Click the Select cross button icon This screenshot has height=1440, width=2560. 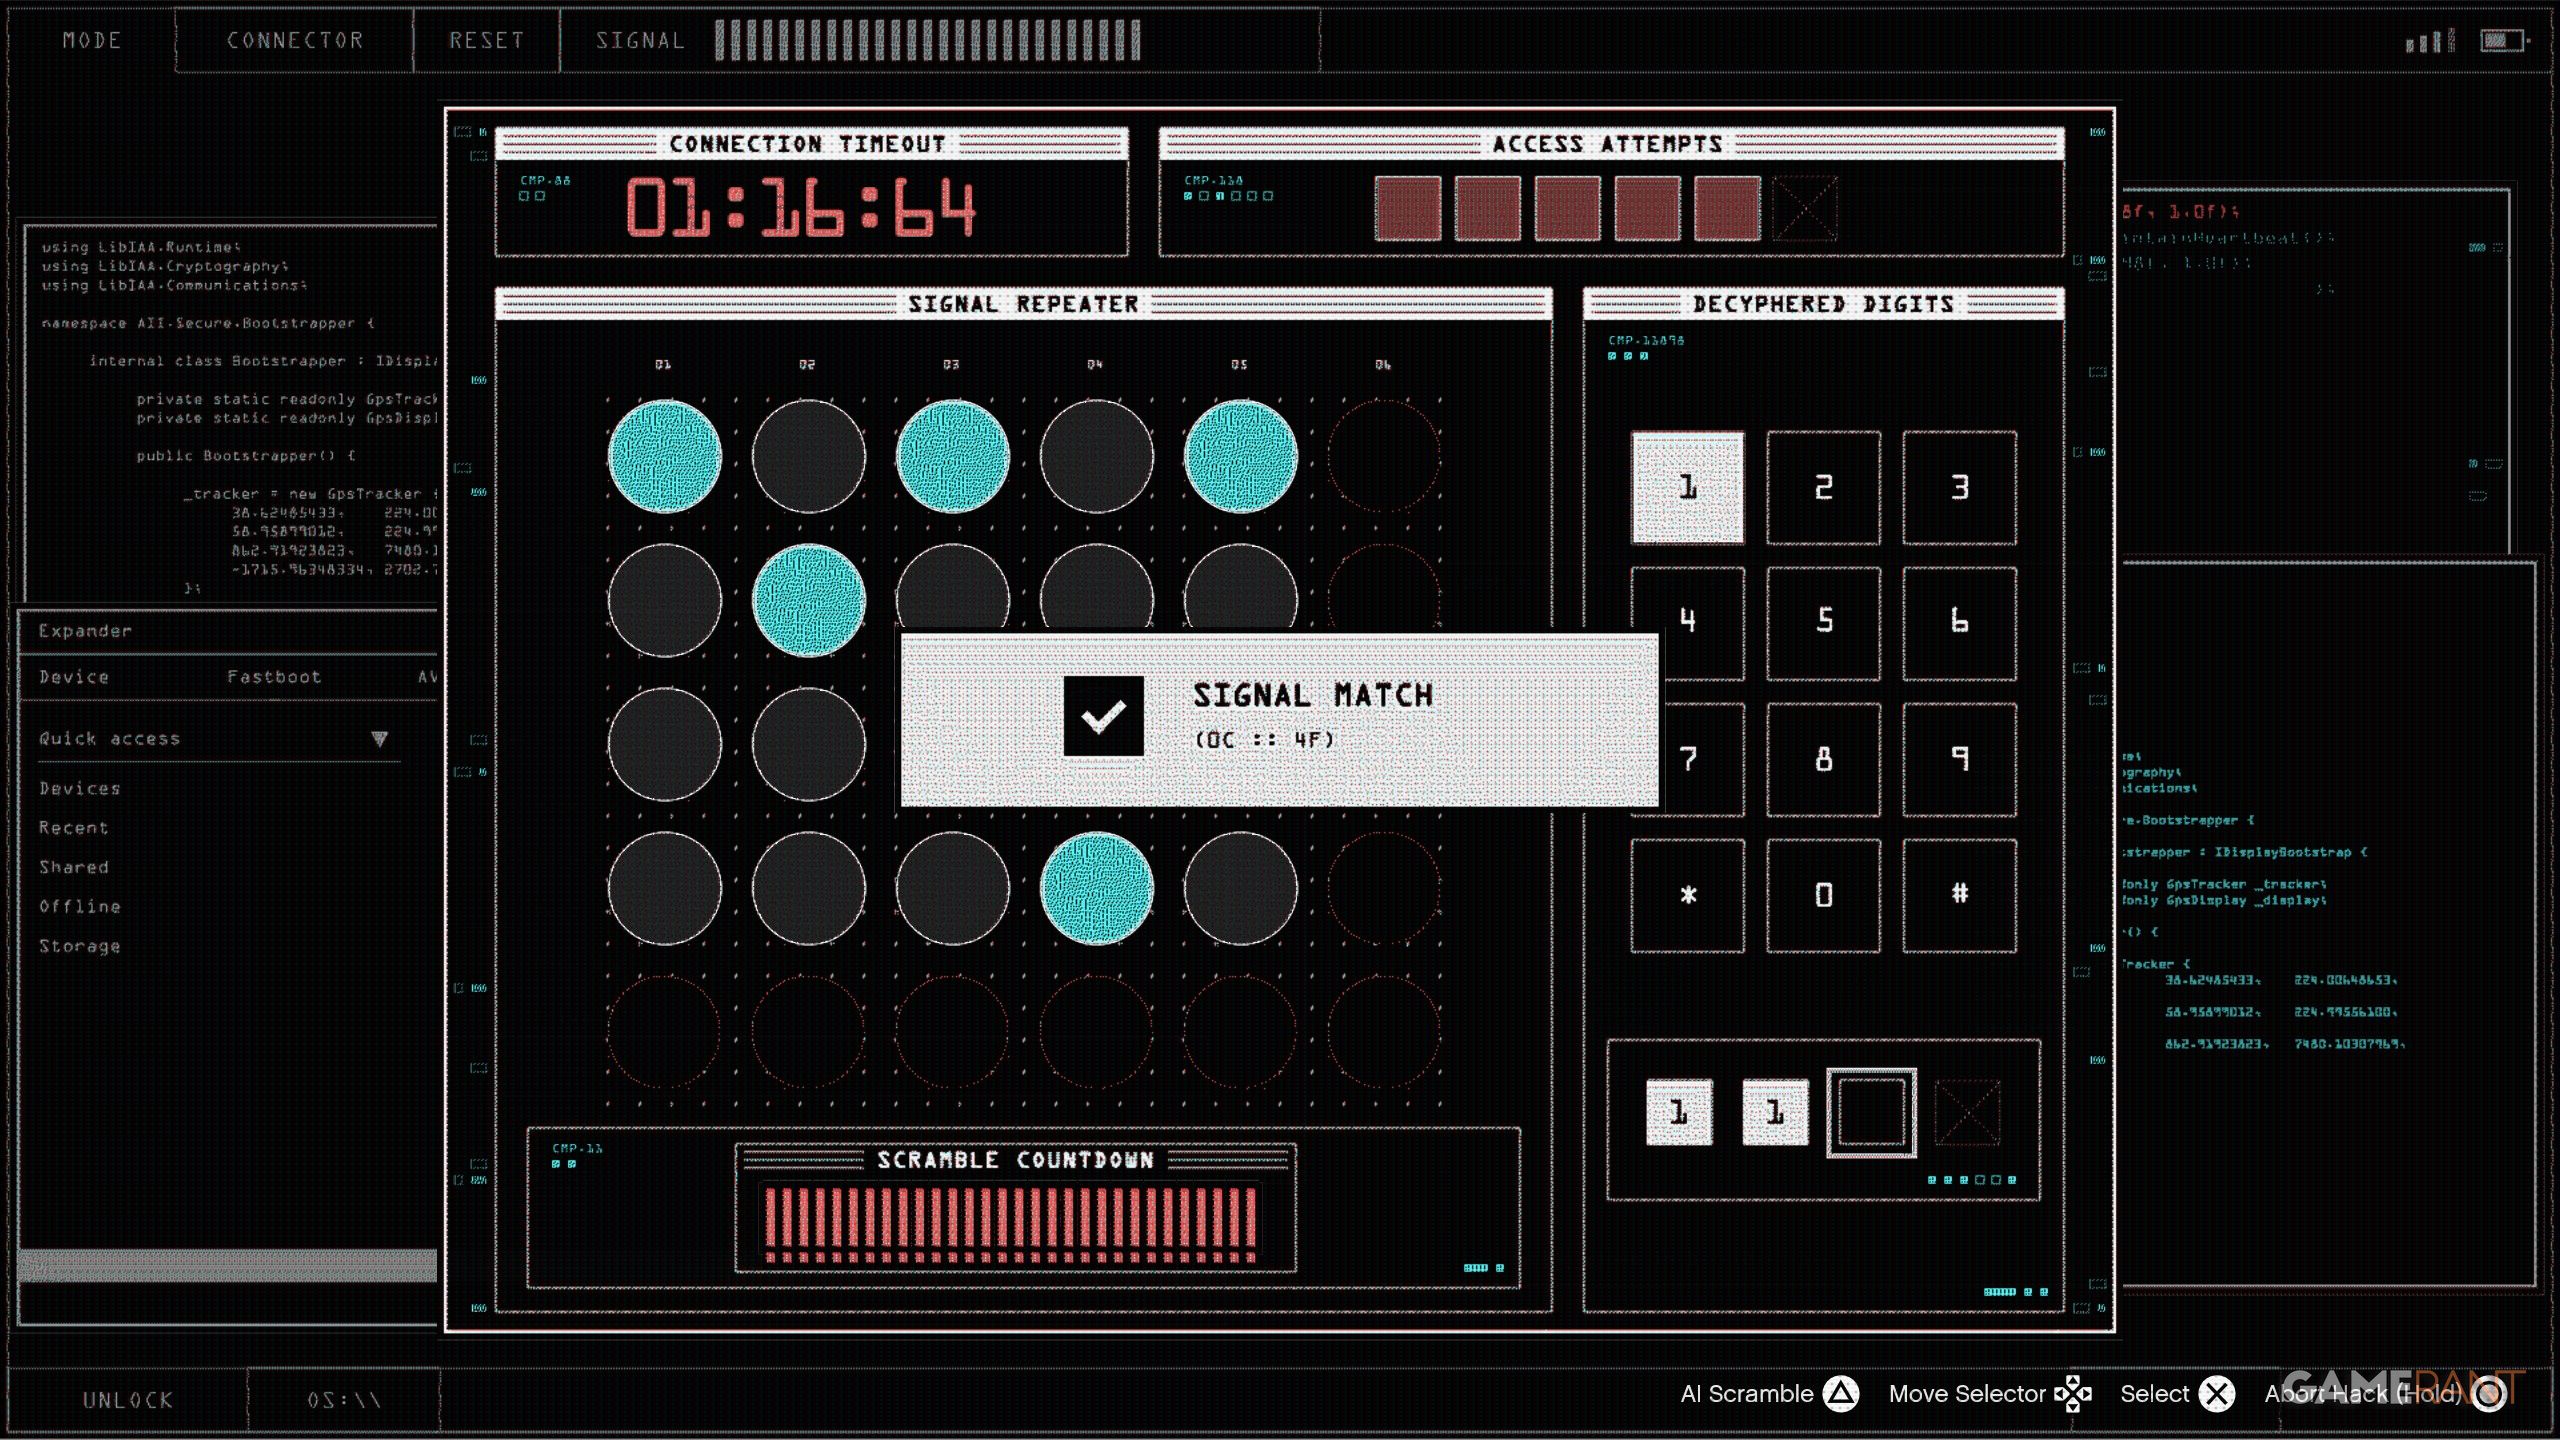[x=2217, y=1394]
